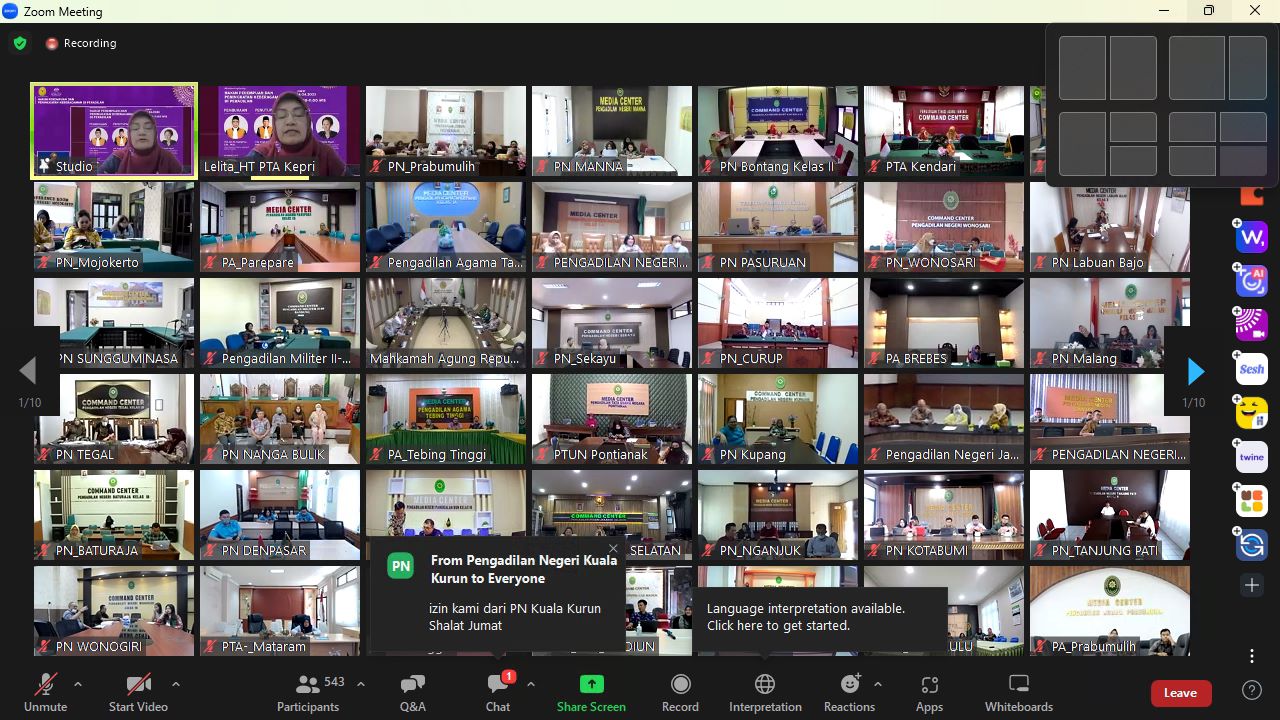Screen dimensions: 1280x720
Task: Open the Whiteboards tool
Action: click(x=1018, y=693)
